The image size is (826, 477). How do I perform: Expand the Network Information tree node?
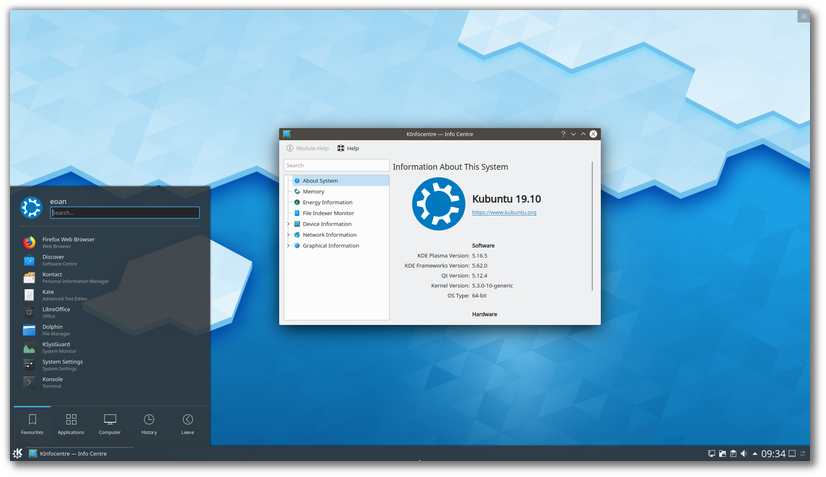288,235
